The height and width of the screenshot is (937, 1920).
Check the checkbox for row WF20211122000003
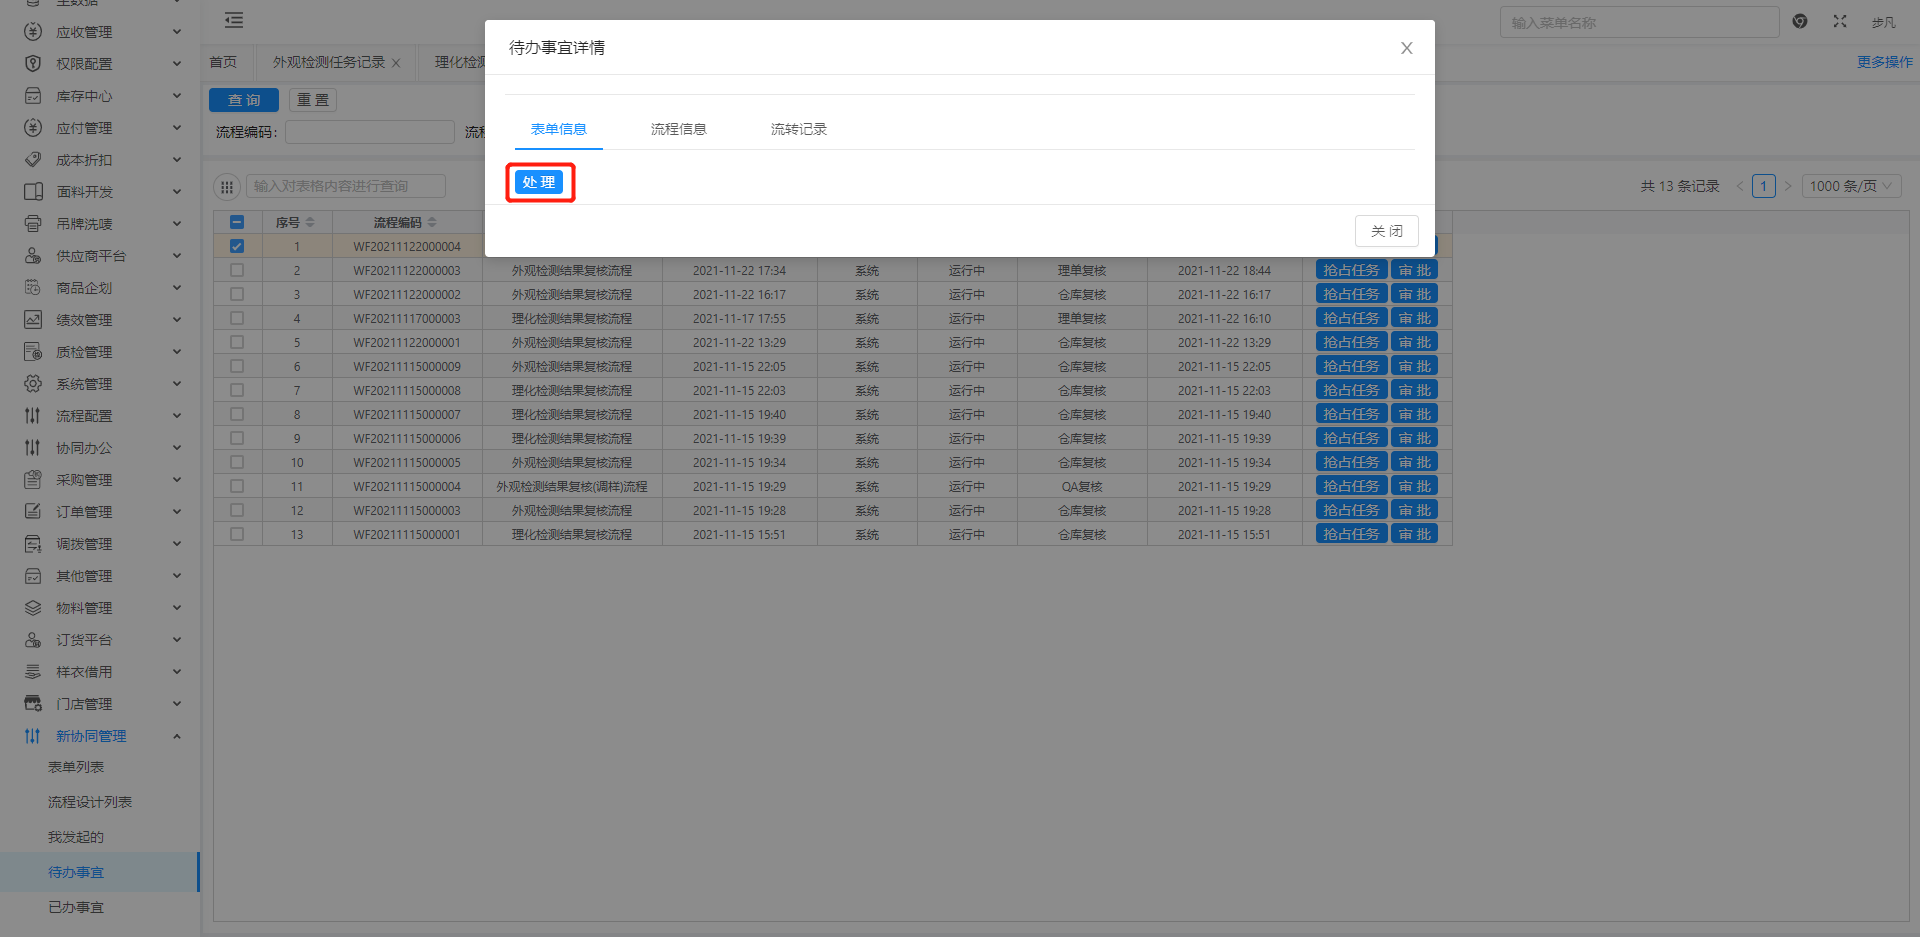237,270
